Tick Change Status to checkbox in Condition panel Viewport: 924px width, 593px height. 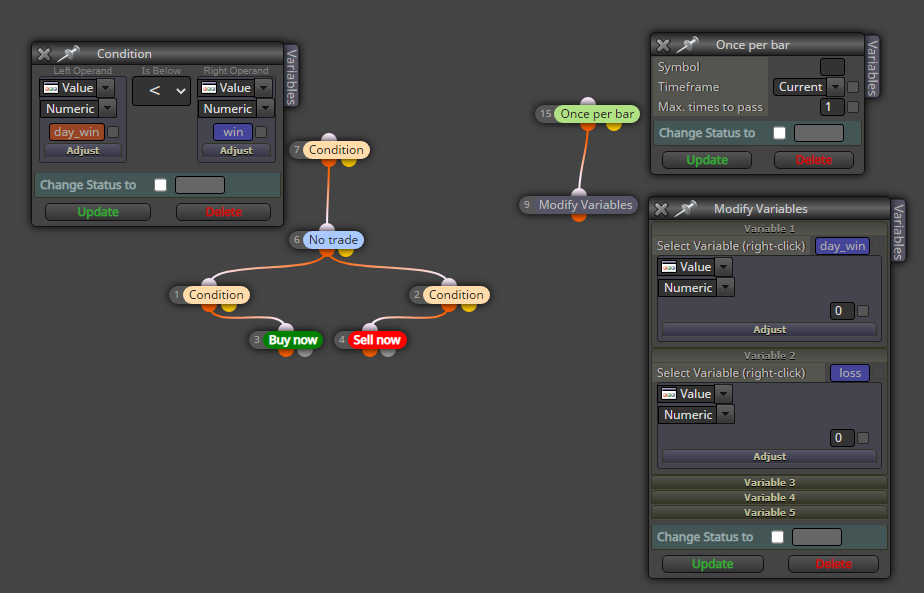160,185
